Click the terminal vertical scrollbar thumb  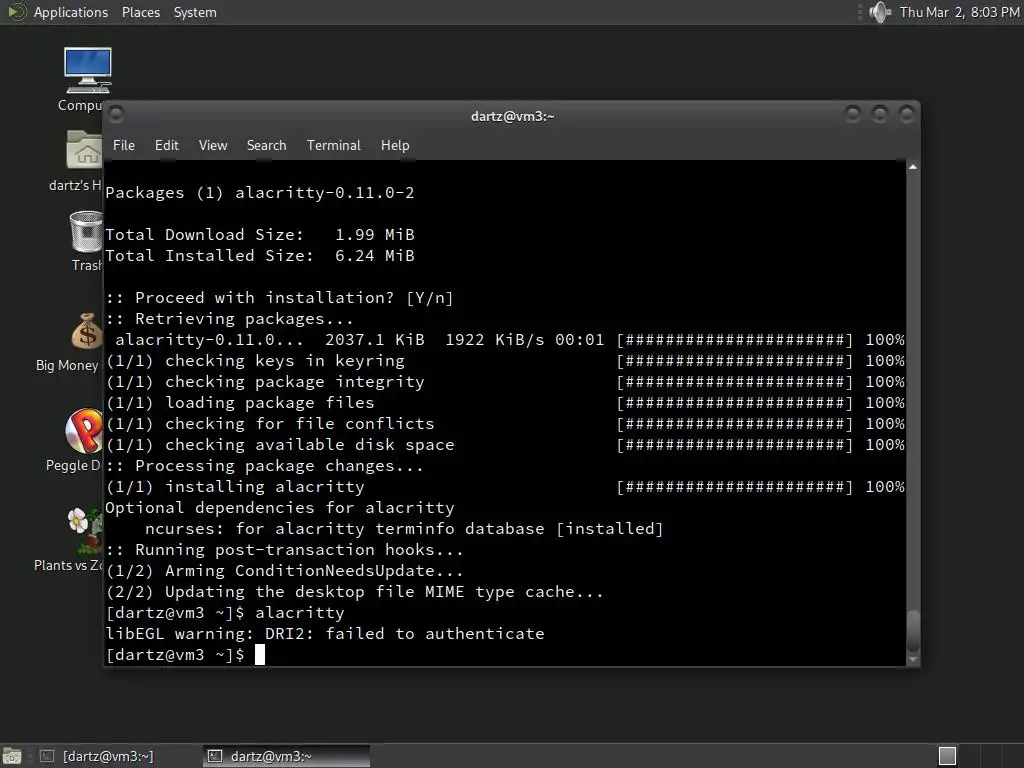click(913, 631)
